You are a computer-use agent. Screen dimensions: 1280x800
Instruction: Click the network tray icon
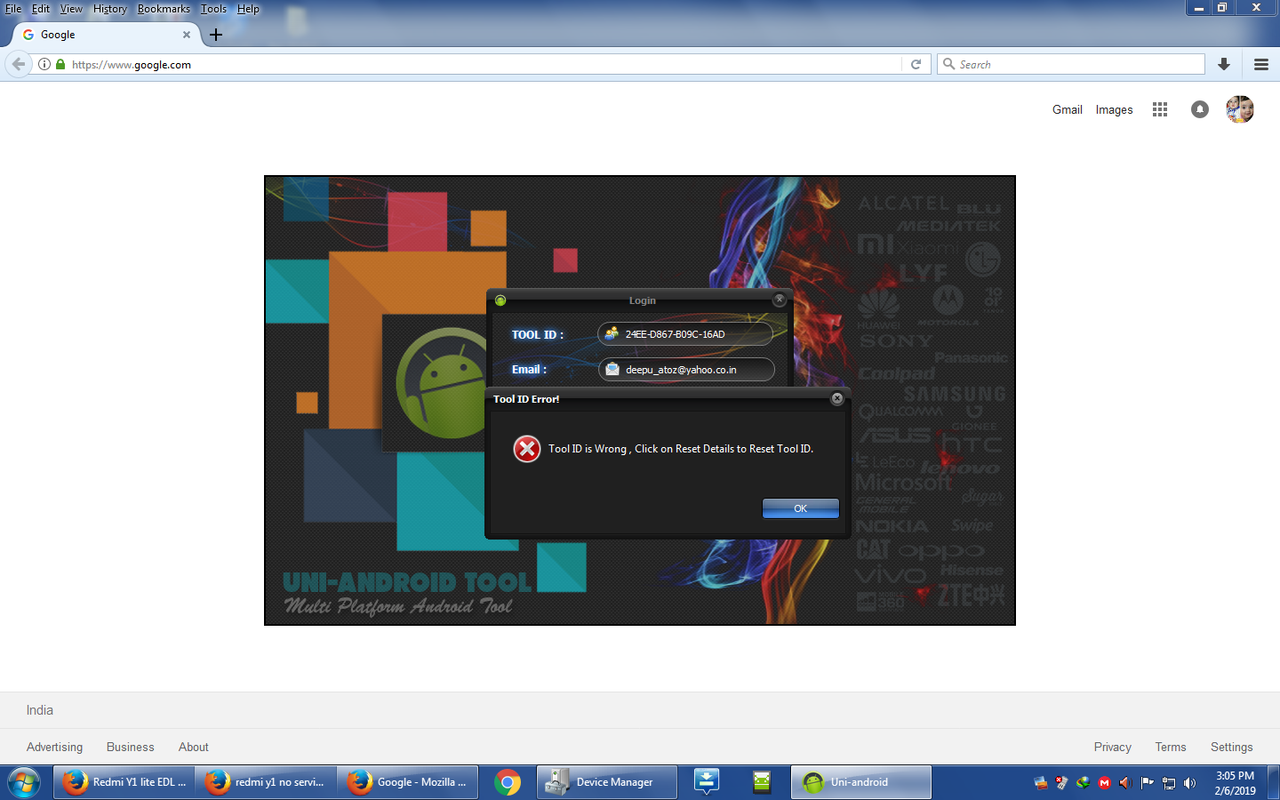[x=1168, y=783]
